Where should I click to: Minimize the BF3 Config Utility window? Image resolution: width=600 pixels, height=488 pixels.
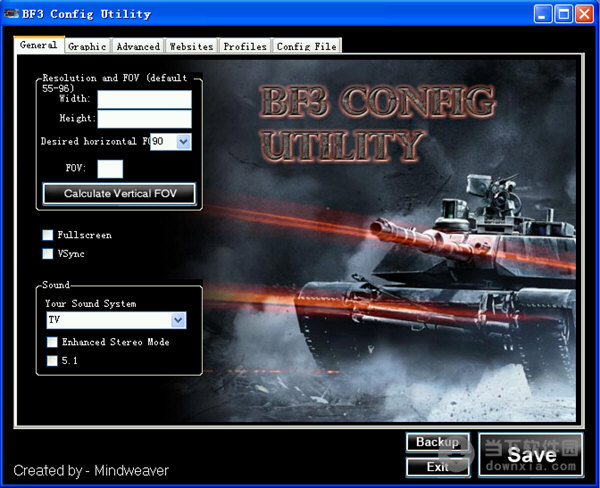click(543, 14)
